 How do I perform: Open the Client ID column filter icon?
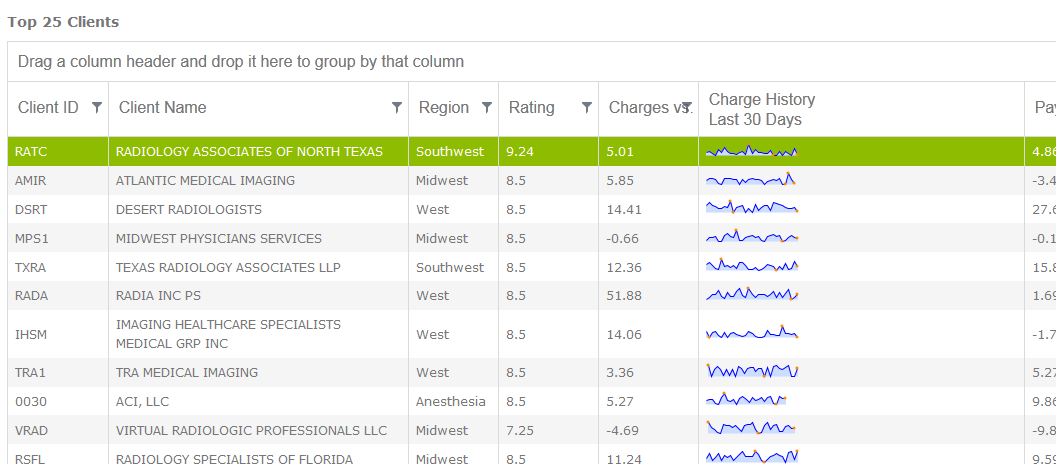click(96, 108)
